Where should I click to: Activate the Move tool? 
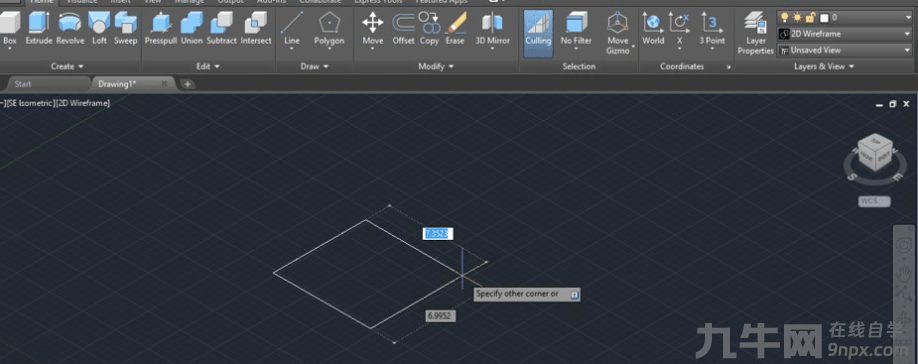point(372,28)
